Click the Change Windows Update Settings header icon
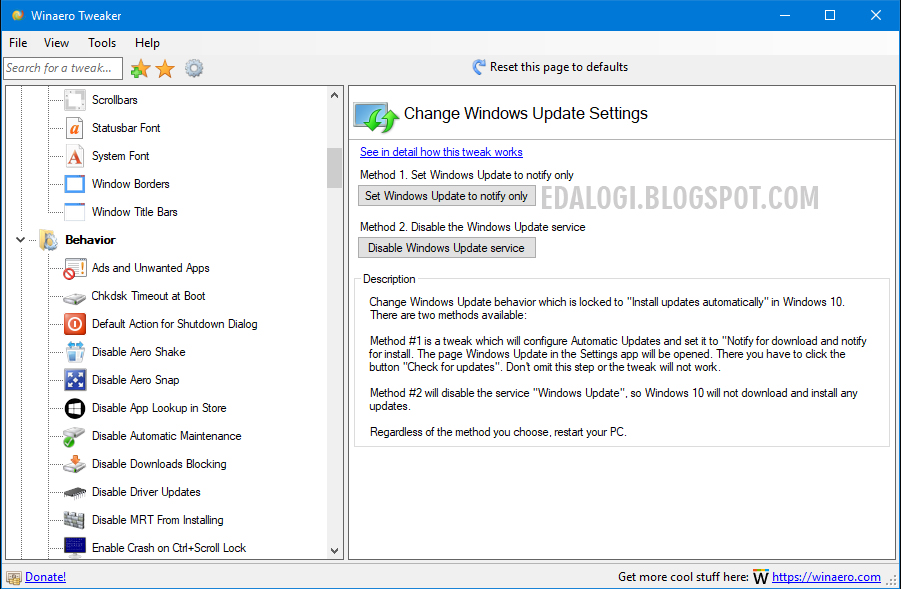The height and width of the screenshot is (589, 901). (x=376, y=117)
